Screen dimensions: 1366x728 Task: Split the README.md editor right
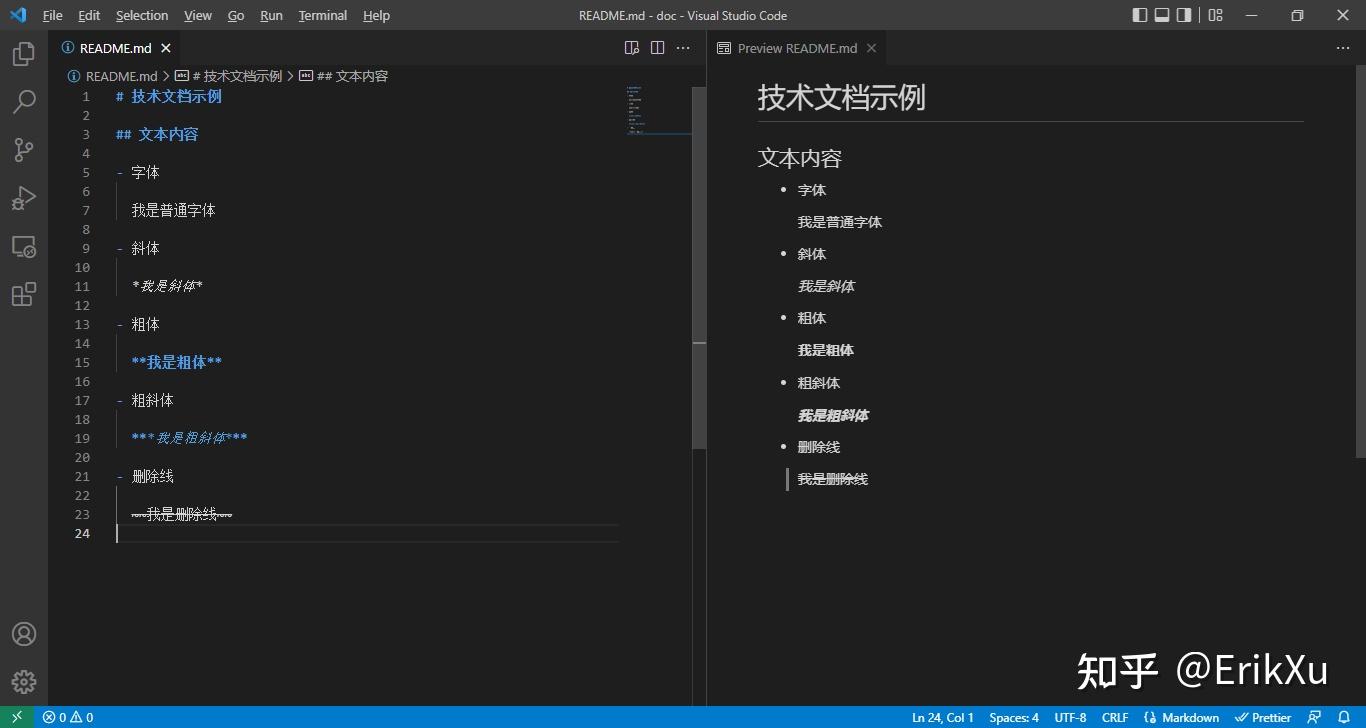pyautogui.click(x=657, y=48)
